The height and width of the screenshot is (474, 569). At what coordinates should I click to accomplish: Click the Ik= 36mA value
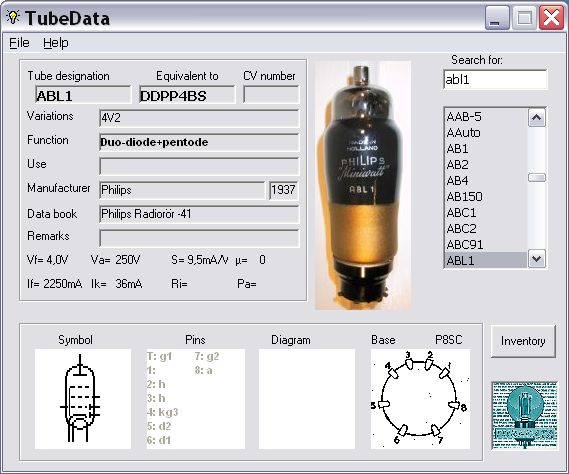pyautogui.click(x=116, y=283)
